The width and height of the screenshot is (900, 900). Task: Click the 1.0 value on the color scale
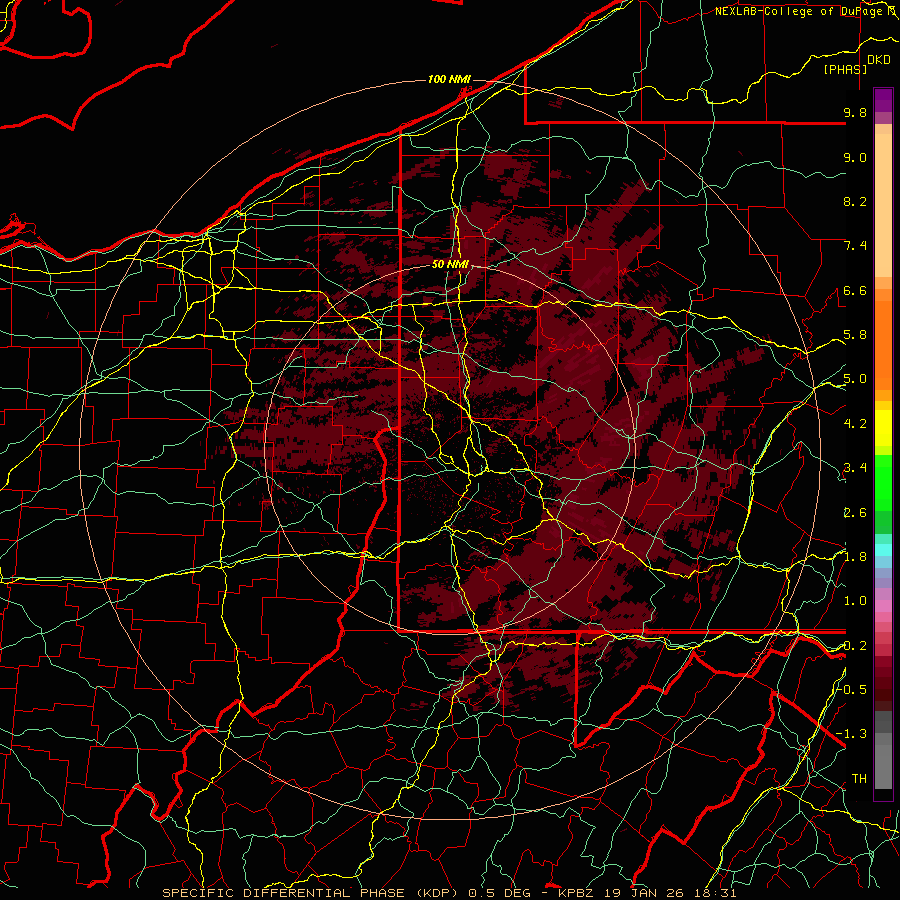tap(855, 601)
